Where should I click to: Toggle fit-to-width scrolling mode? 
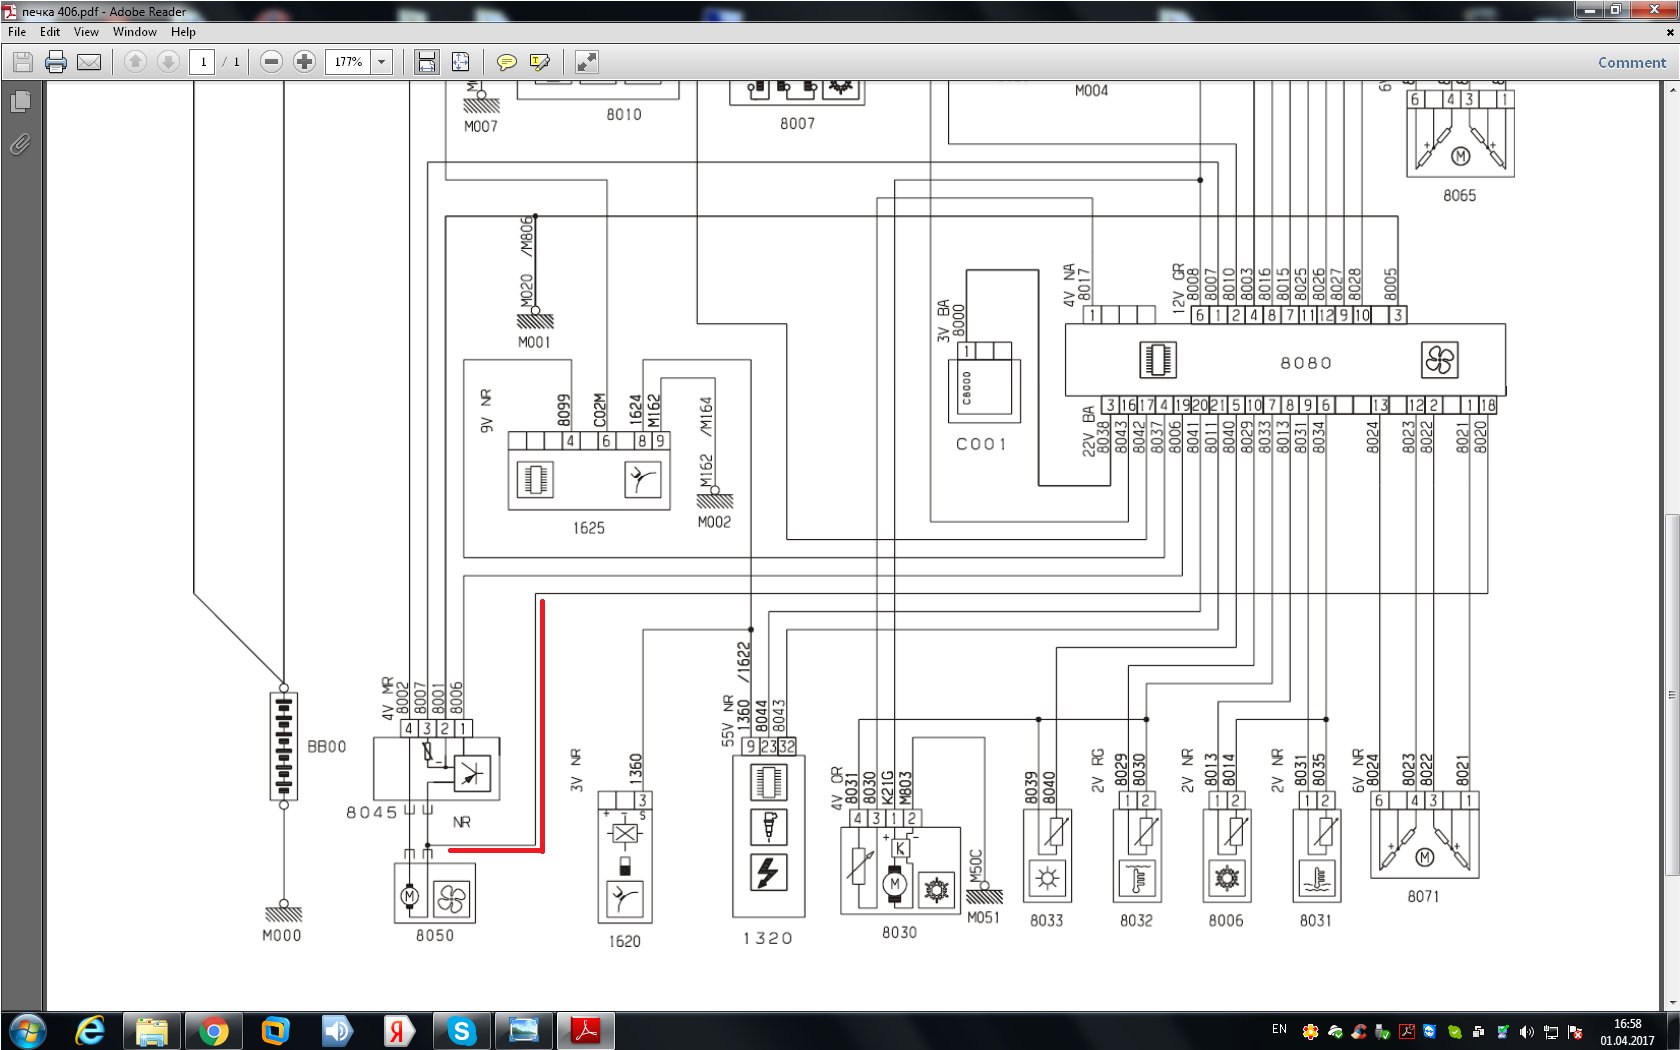click(427, 62)
